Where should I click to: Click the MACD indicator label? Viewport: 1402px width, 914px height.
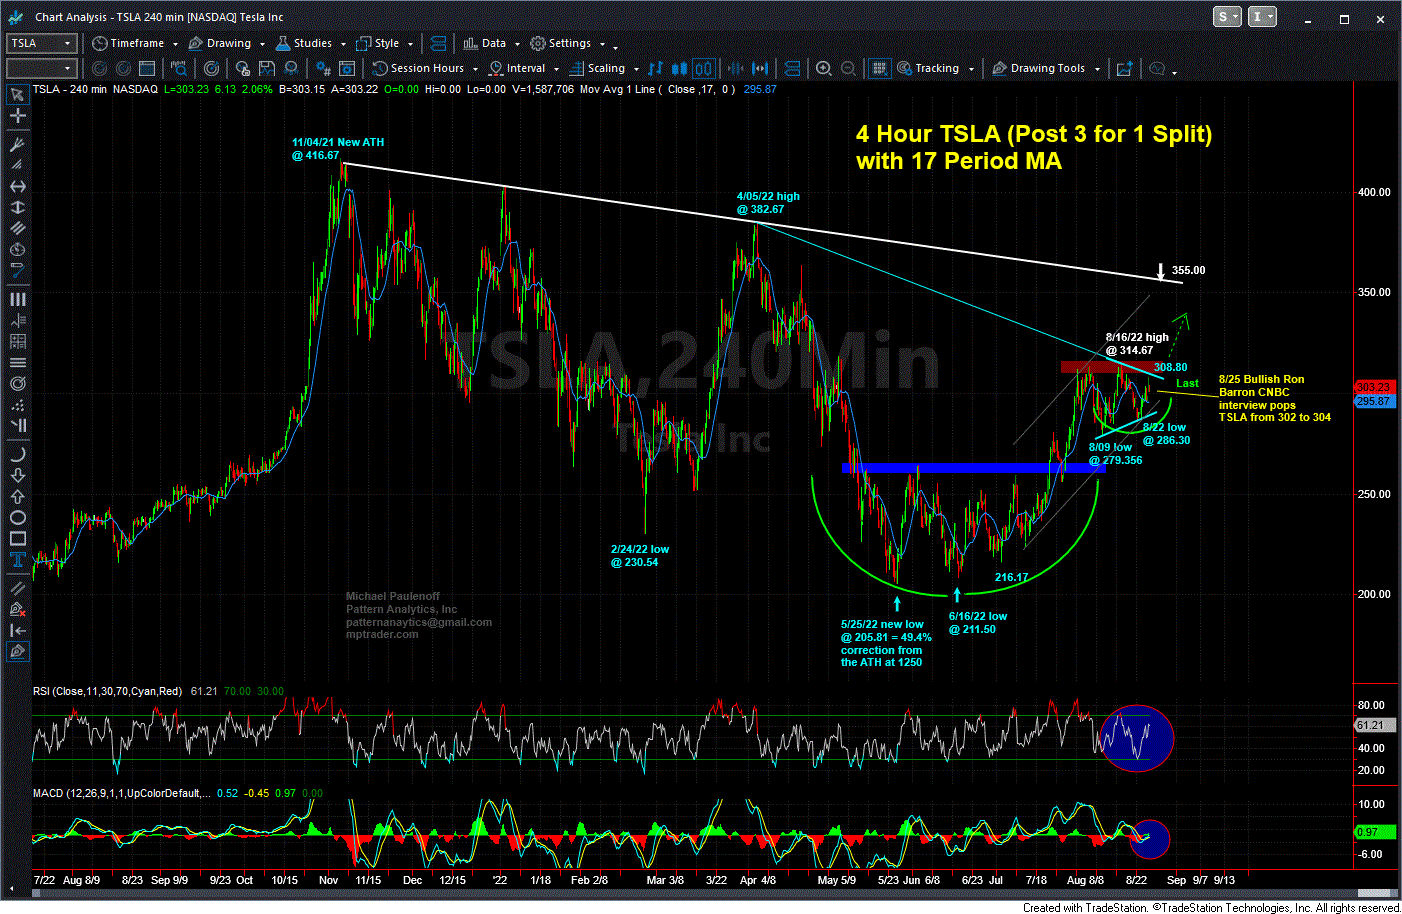point(122,793)
